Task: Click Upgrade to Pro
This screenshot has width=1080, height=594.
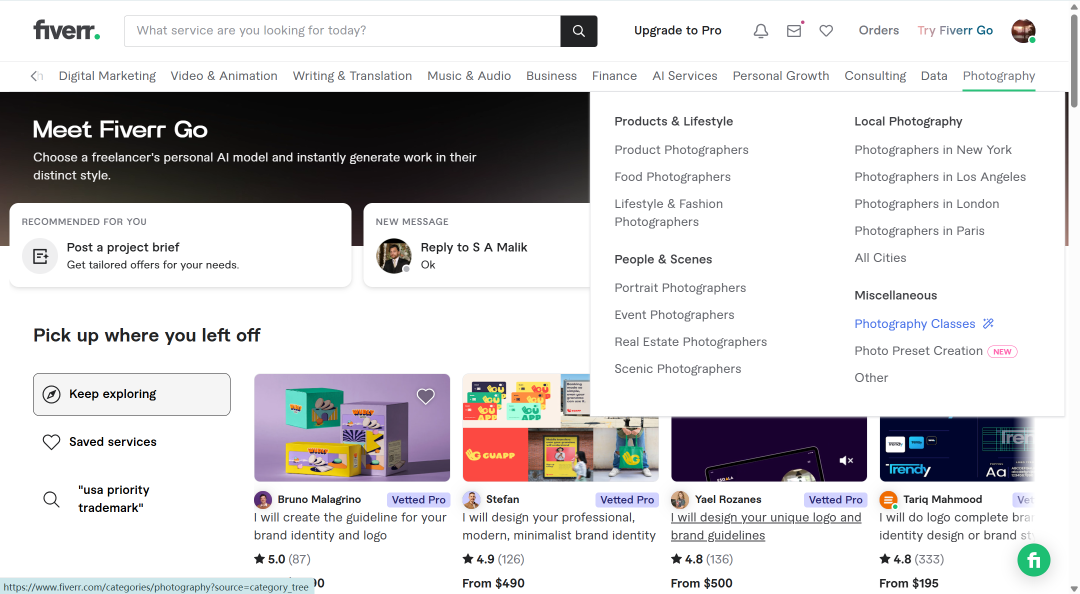Action: (678, 30)
